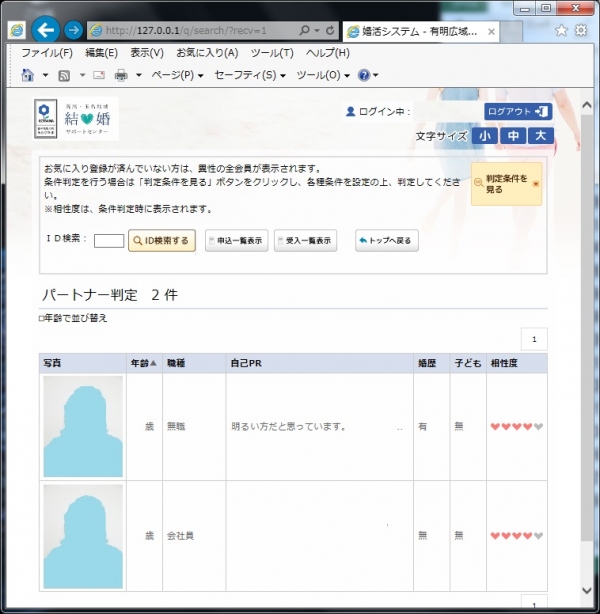
Task: Click the help question mark icon
Action: coord(363,75)
